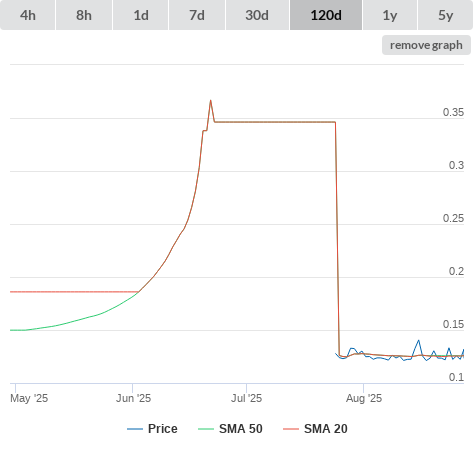474x455 pixels.
Task: Click the blue Price legend line marker
Action: (x=135, y=429)
